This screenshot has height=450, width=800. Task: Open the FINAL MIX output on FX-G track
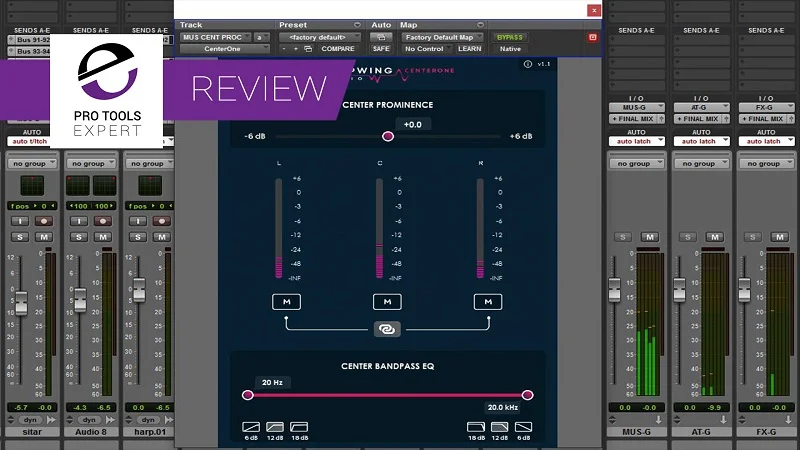click(762, 119)
